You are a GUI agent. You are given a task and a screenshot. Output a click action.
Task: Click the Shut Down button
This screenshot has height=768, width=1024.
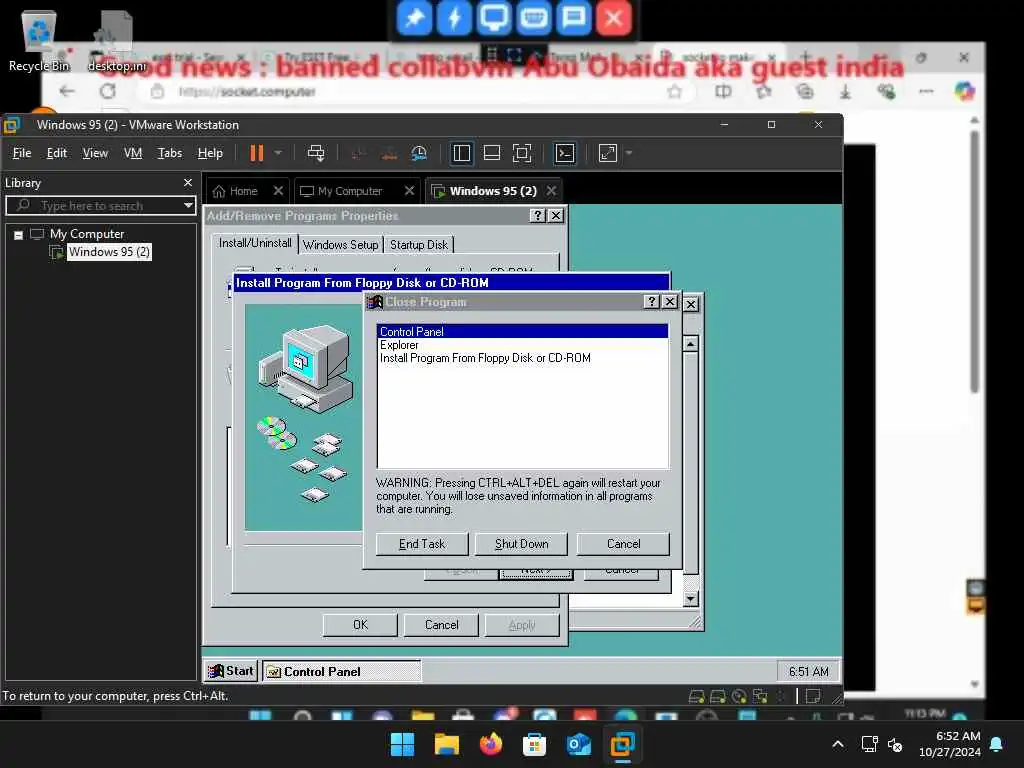(x=521, y=544)
